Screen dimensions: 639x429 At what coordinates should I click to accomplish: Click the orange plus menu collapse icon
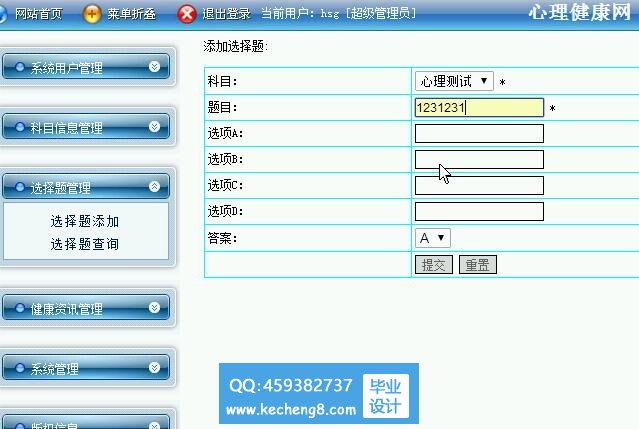pos(92,14)
